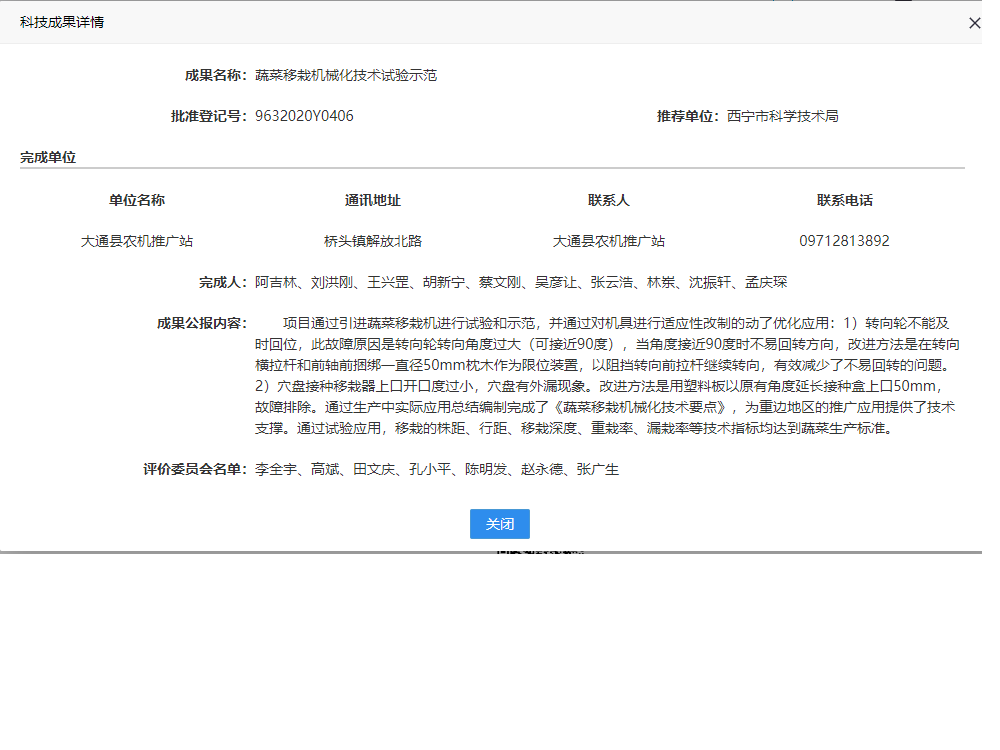The width and height of the screenshot is (1000, 750).
Task: Click the 联系电话 column header
Action: click(x=845, y=200)
